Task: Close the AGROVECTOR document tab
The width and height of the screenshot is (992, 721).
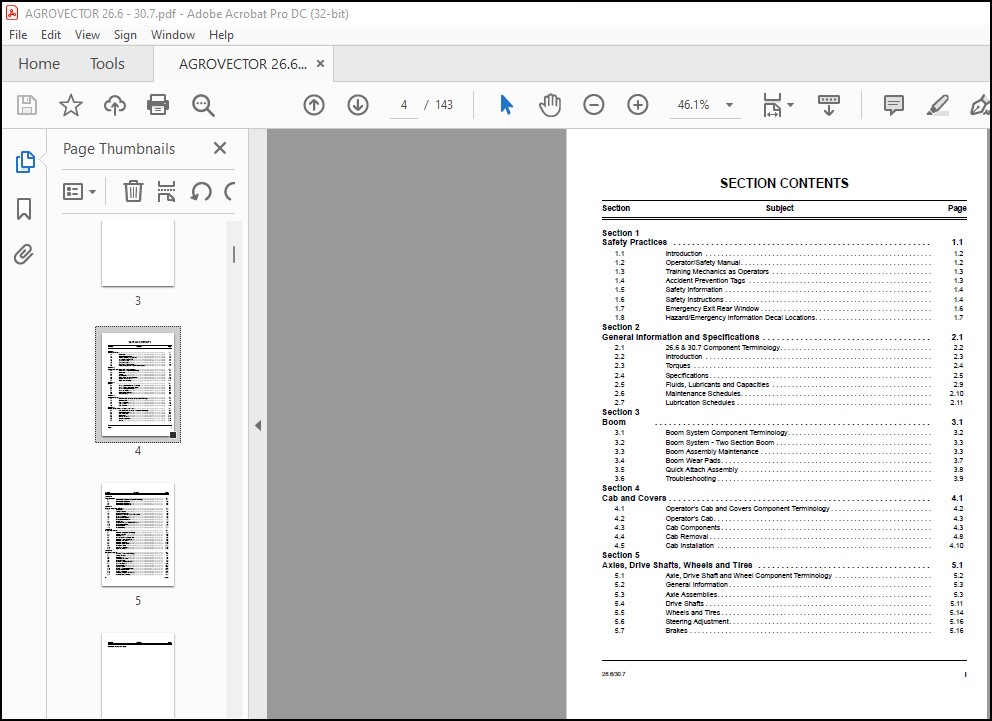Action: tap(320, 64)
